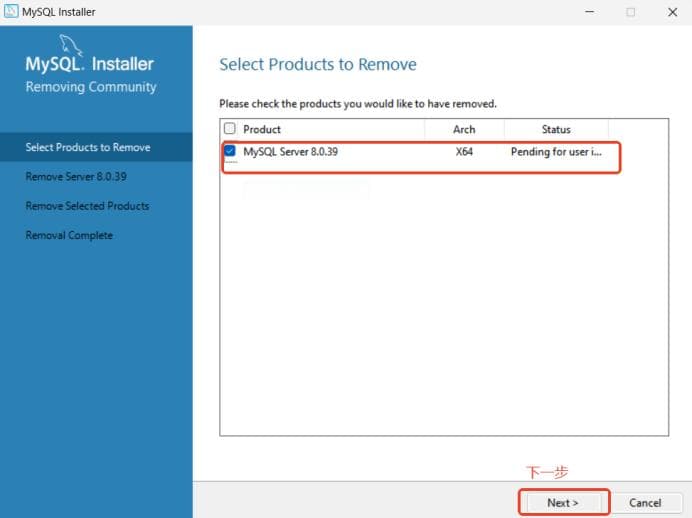Click the 'Please check the products' instruction text
Screen dimensions: 692x518
pyautogui.click(x=358, y=104)
